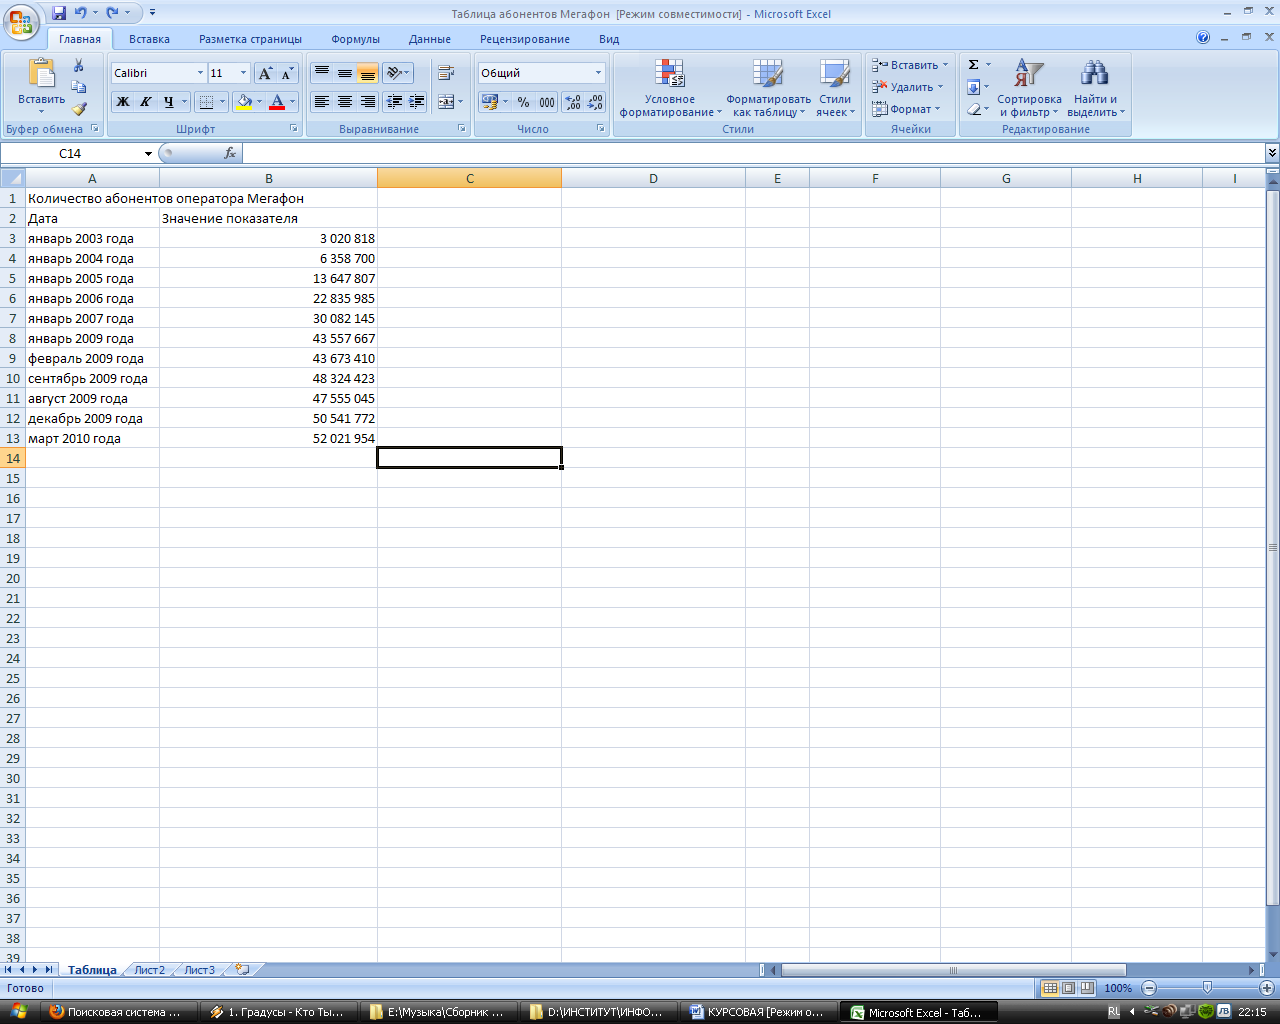Image resolution: width=1280 pixels, height=1024 pixels.
Task: Decrease font size with the small A button
Action: point(287,73)
